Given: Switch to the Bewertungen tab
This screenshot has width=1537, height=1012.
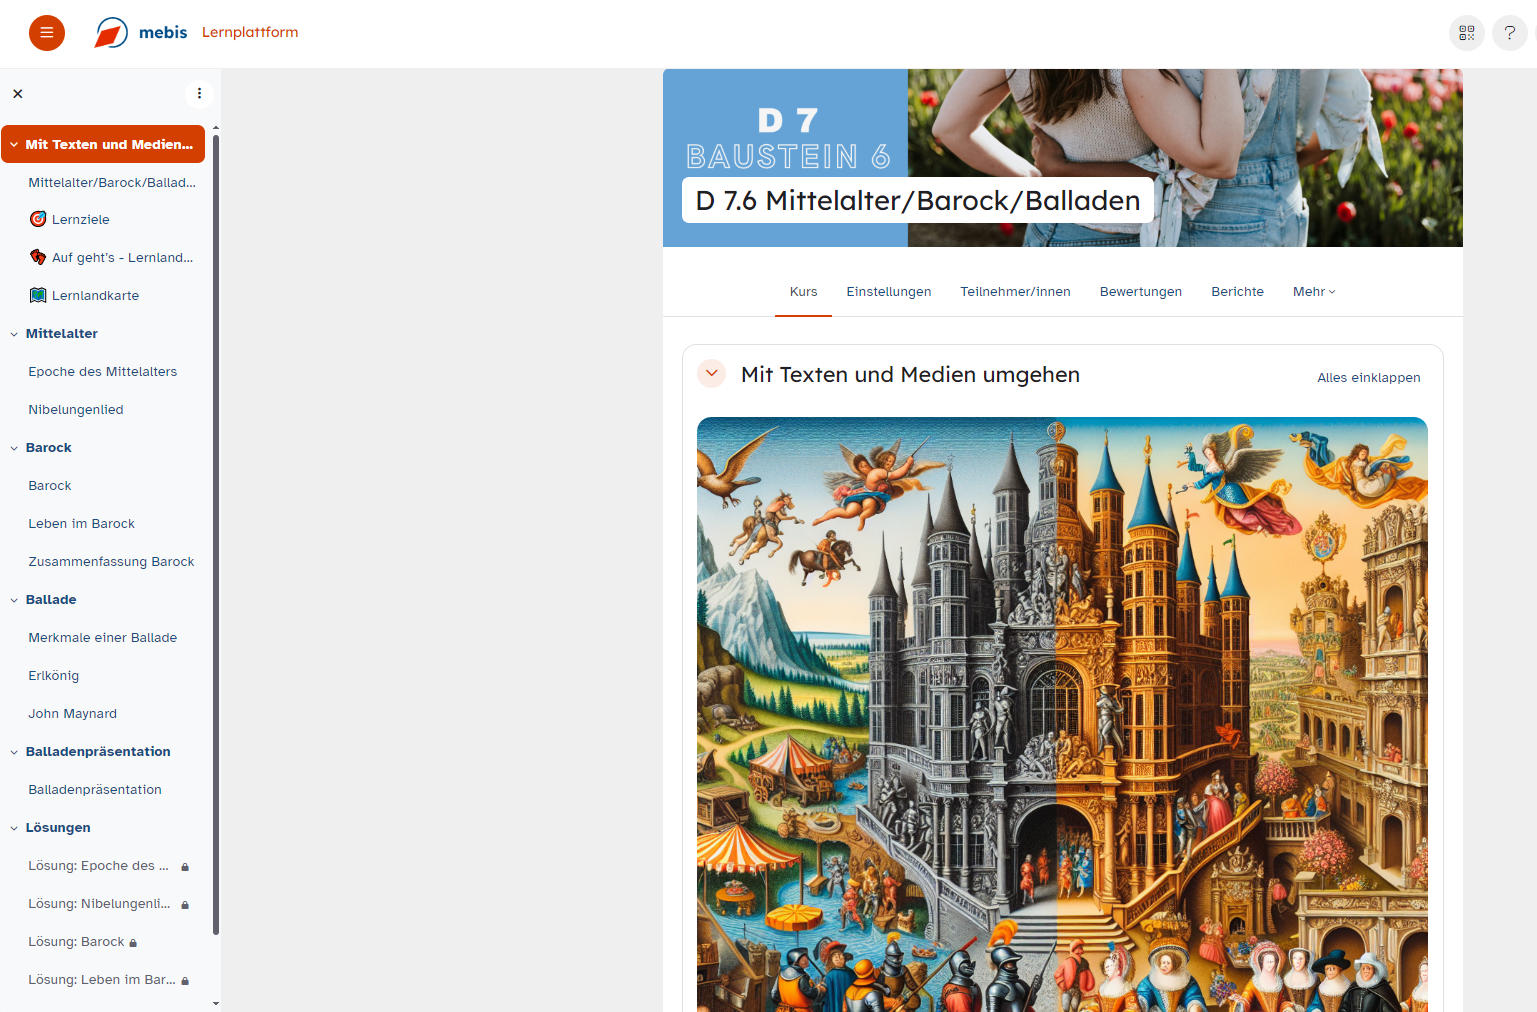Looking at the screenshot, I should 1140,292.
